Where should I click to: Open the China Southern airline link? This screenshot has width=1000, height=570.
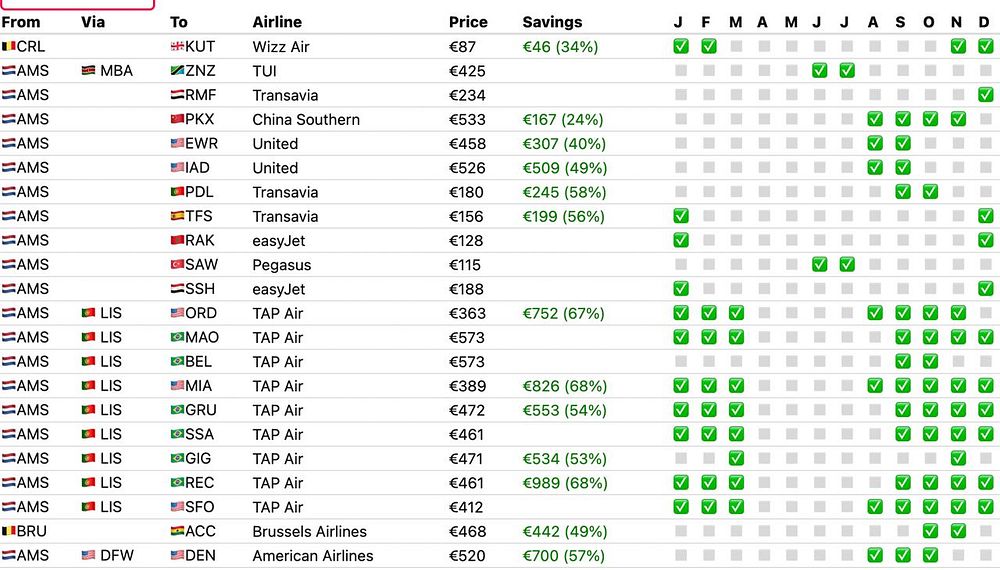[306, 120]
